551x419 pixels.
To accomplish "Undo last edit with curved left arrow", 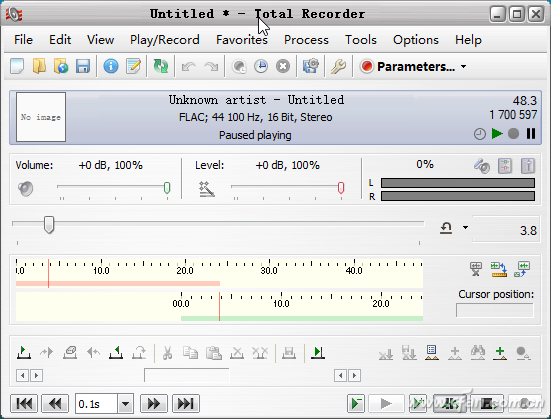I will [189, 66].
